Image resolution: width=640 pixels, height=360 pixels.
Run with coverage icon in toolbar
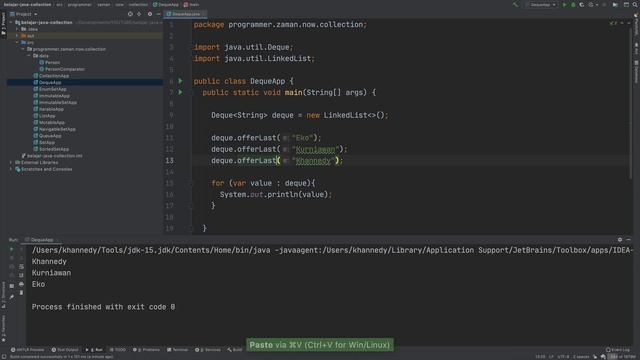click(582, 4)
